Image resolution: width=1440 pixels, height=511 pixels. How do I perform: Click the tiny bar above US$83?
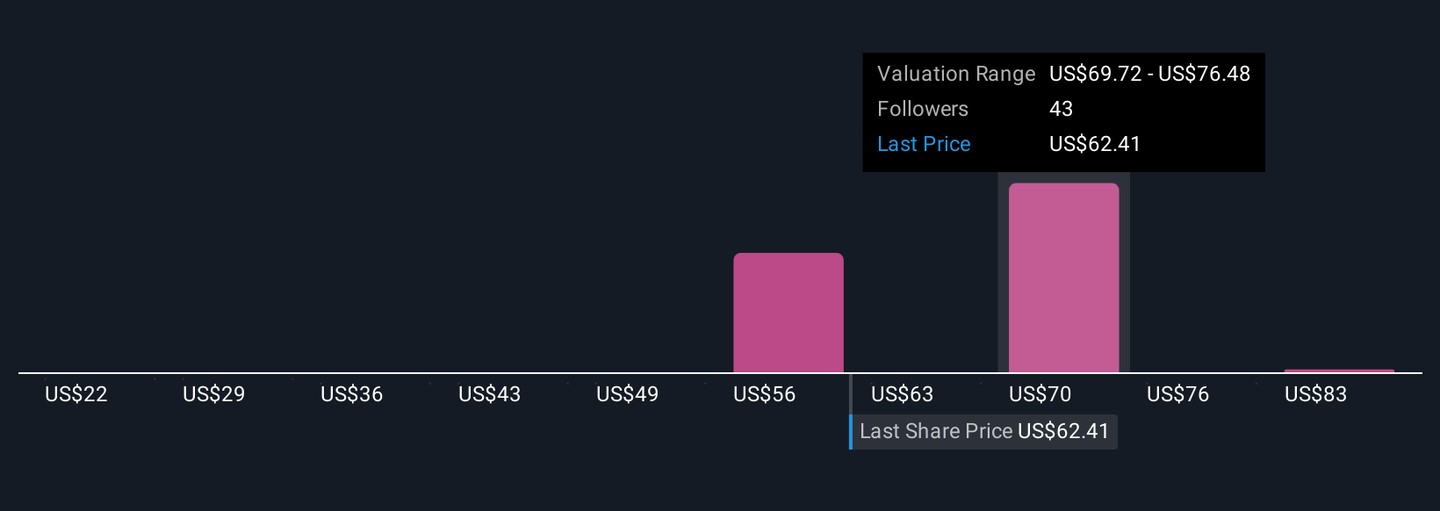pos(1338,371)
